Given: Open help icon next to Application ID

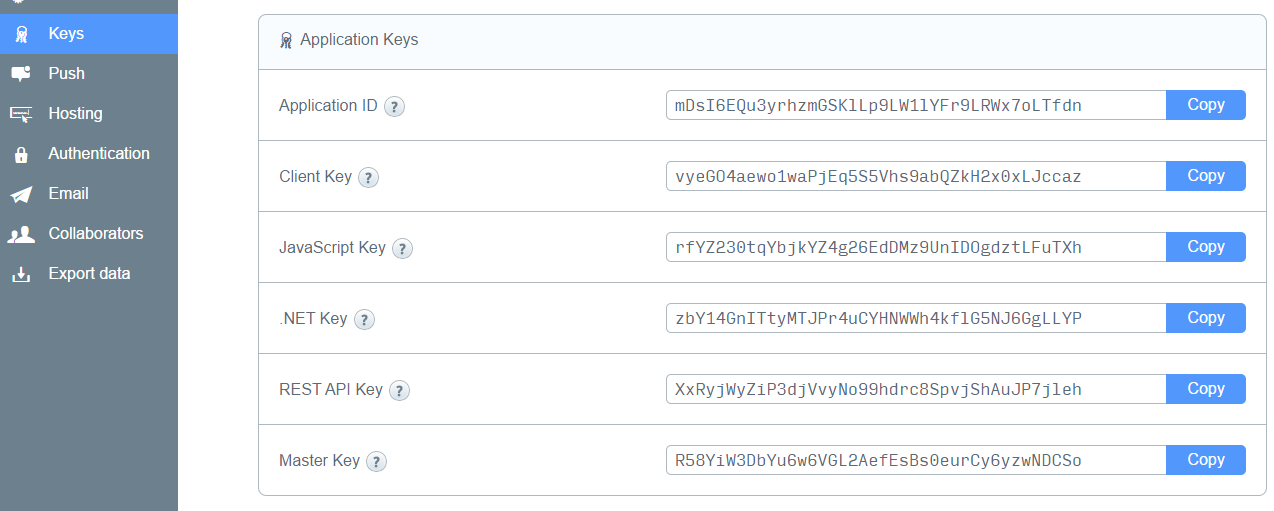Looking at the screenshot, I should click(x=395, y=106).
